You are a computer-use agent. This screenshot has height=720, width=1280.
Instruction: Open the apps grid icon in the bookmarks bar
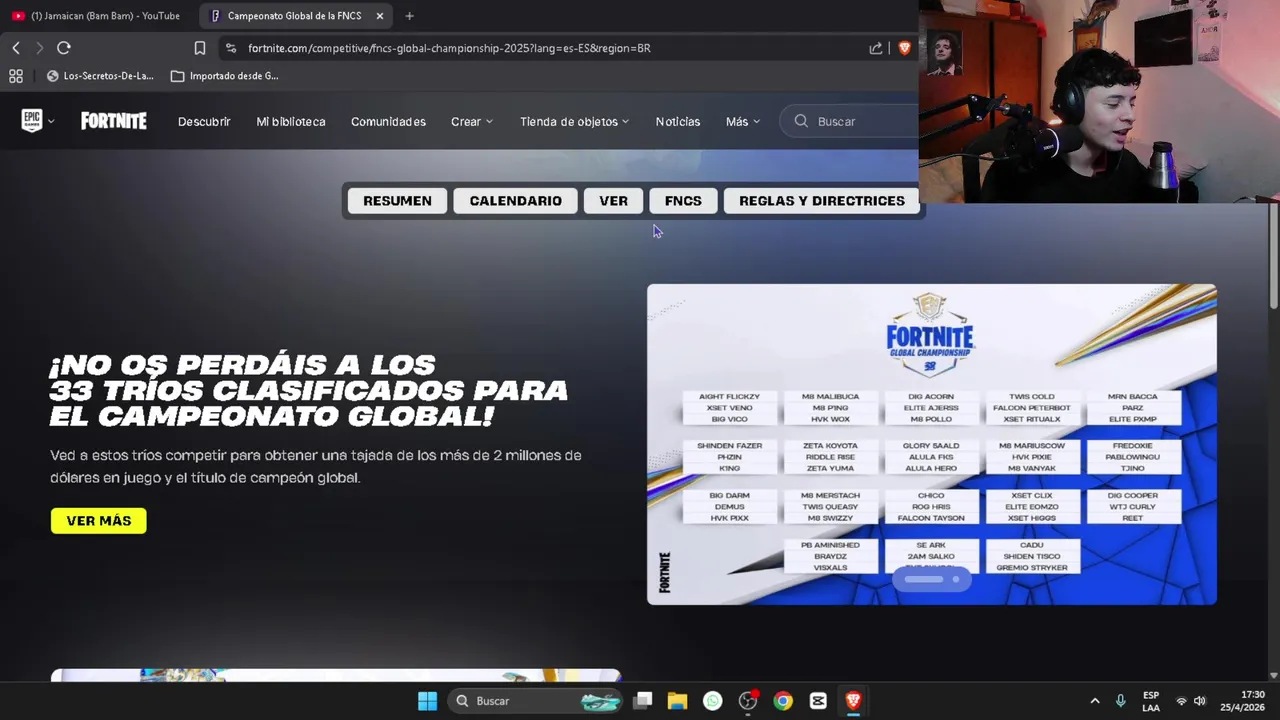coord(16,76)
